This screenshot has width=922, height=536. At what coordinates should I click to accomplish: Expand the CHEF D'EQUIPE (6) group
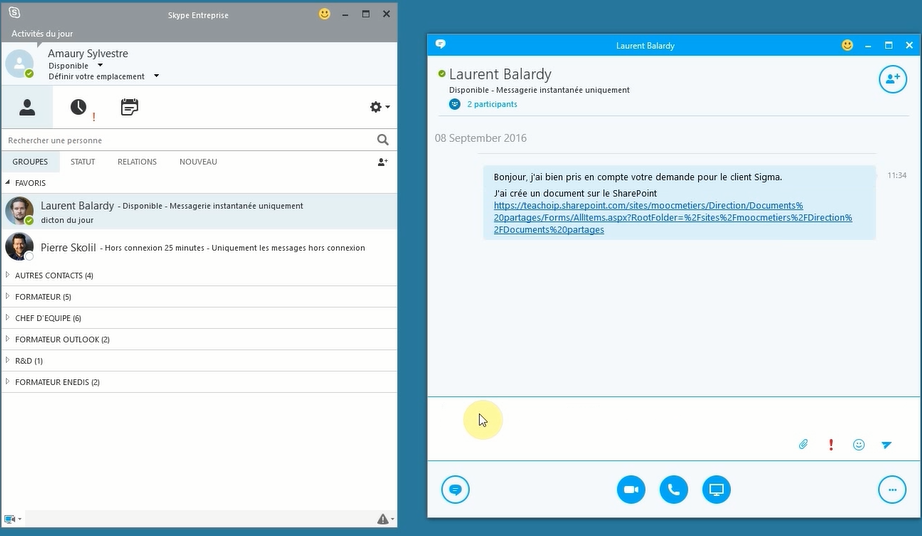pyautogui.click(x=8, y=317)
